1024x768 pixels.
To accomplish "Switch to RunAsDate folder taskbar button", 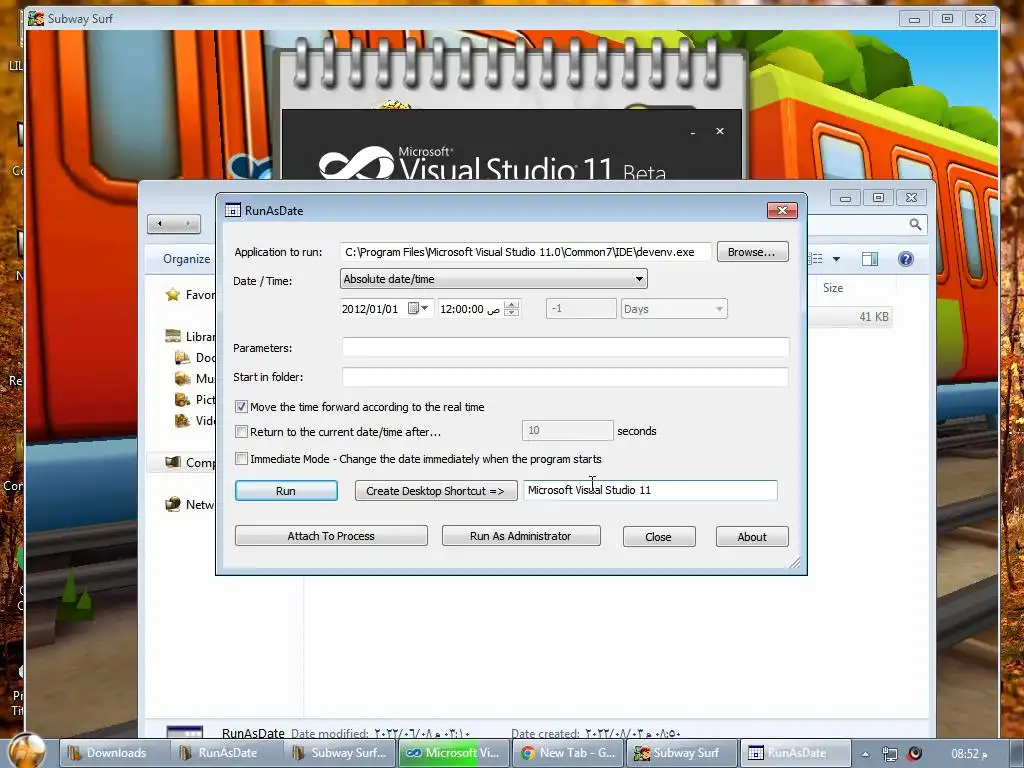I will click(227, 753).
